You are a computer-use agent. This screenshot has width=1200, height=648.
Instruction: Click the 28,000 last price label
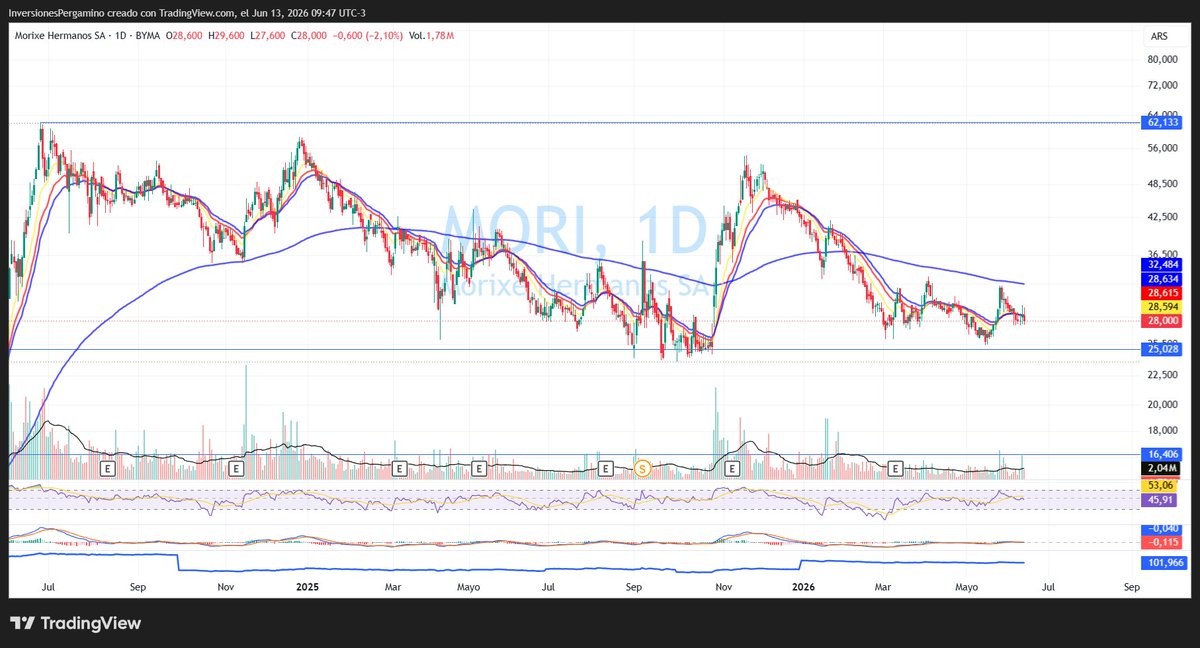[x=1160, y=320]
